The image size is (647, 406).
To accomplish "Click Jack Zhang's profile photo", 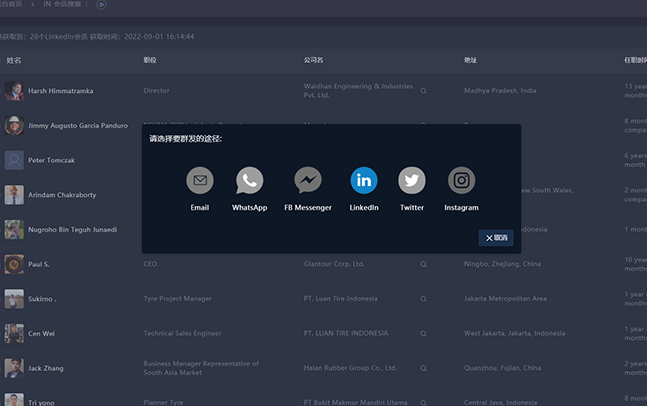I will point(14,368).
